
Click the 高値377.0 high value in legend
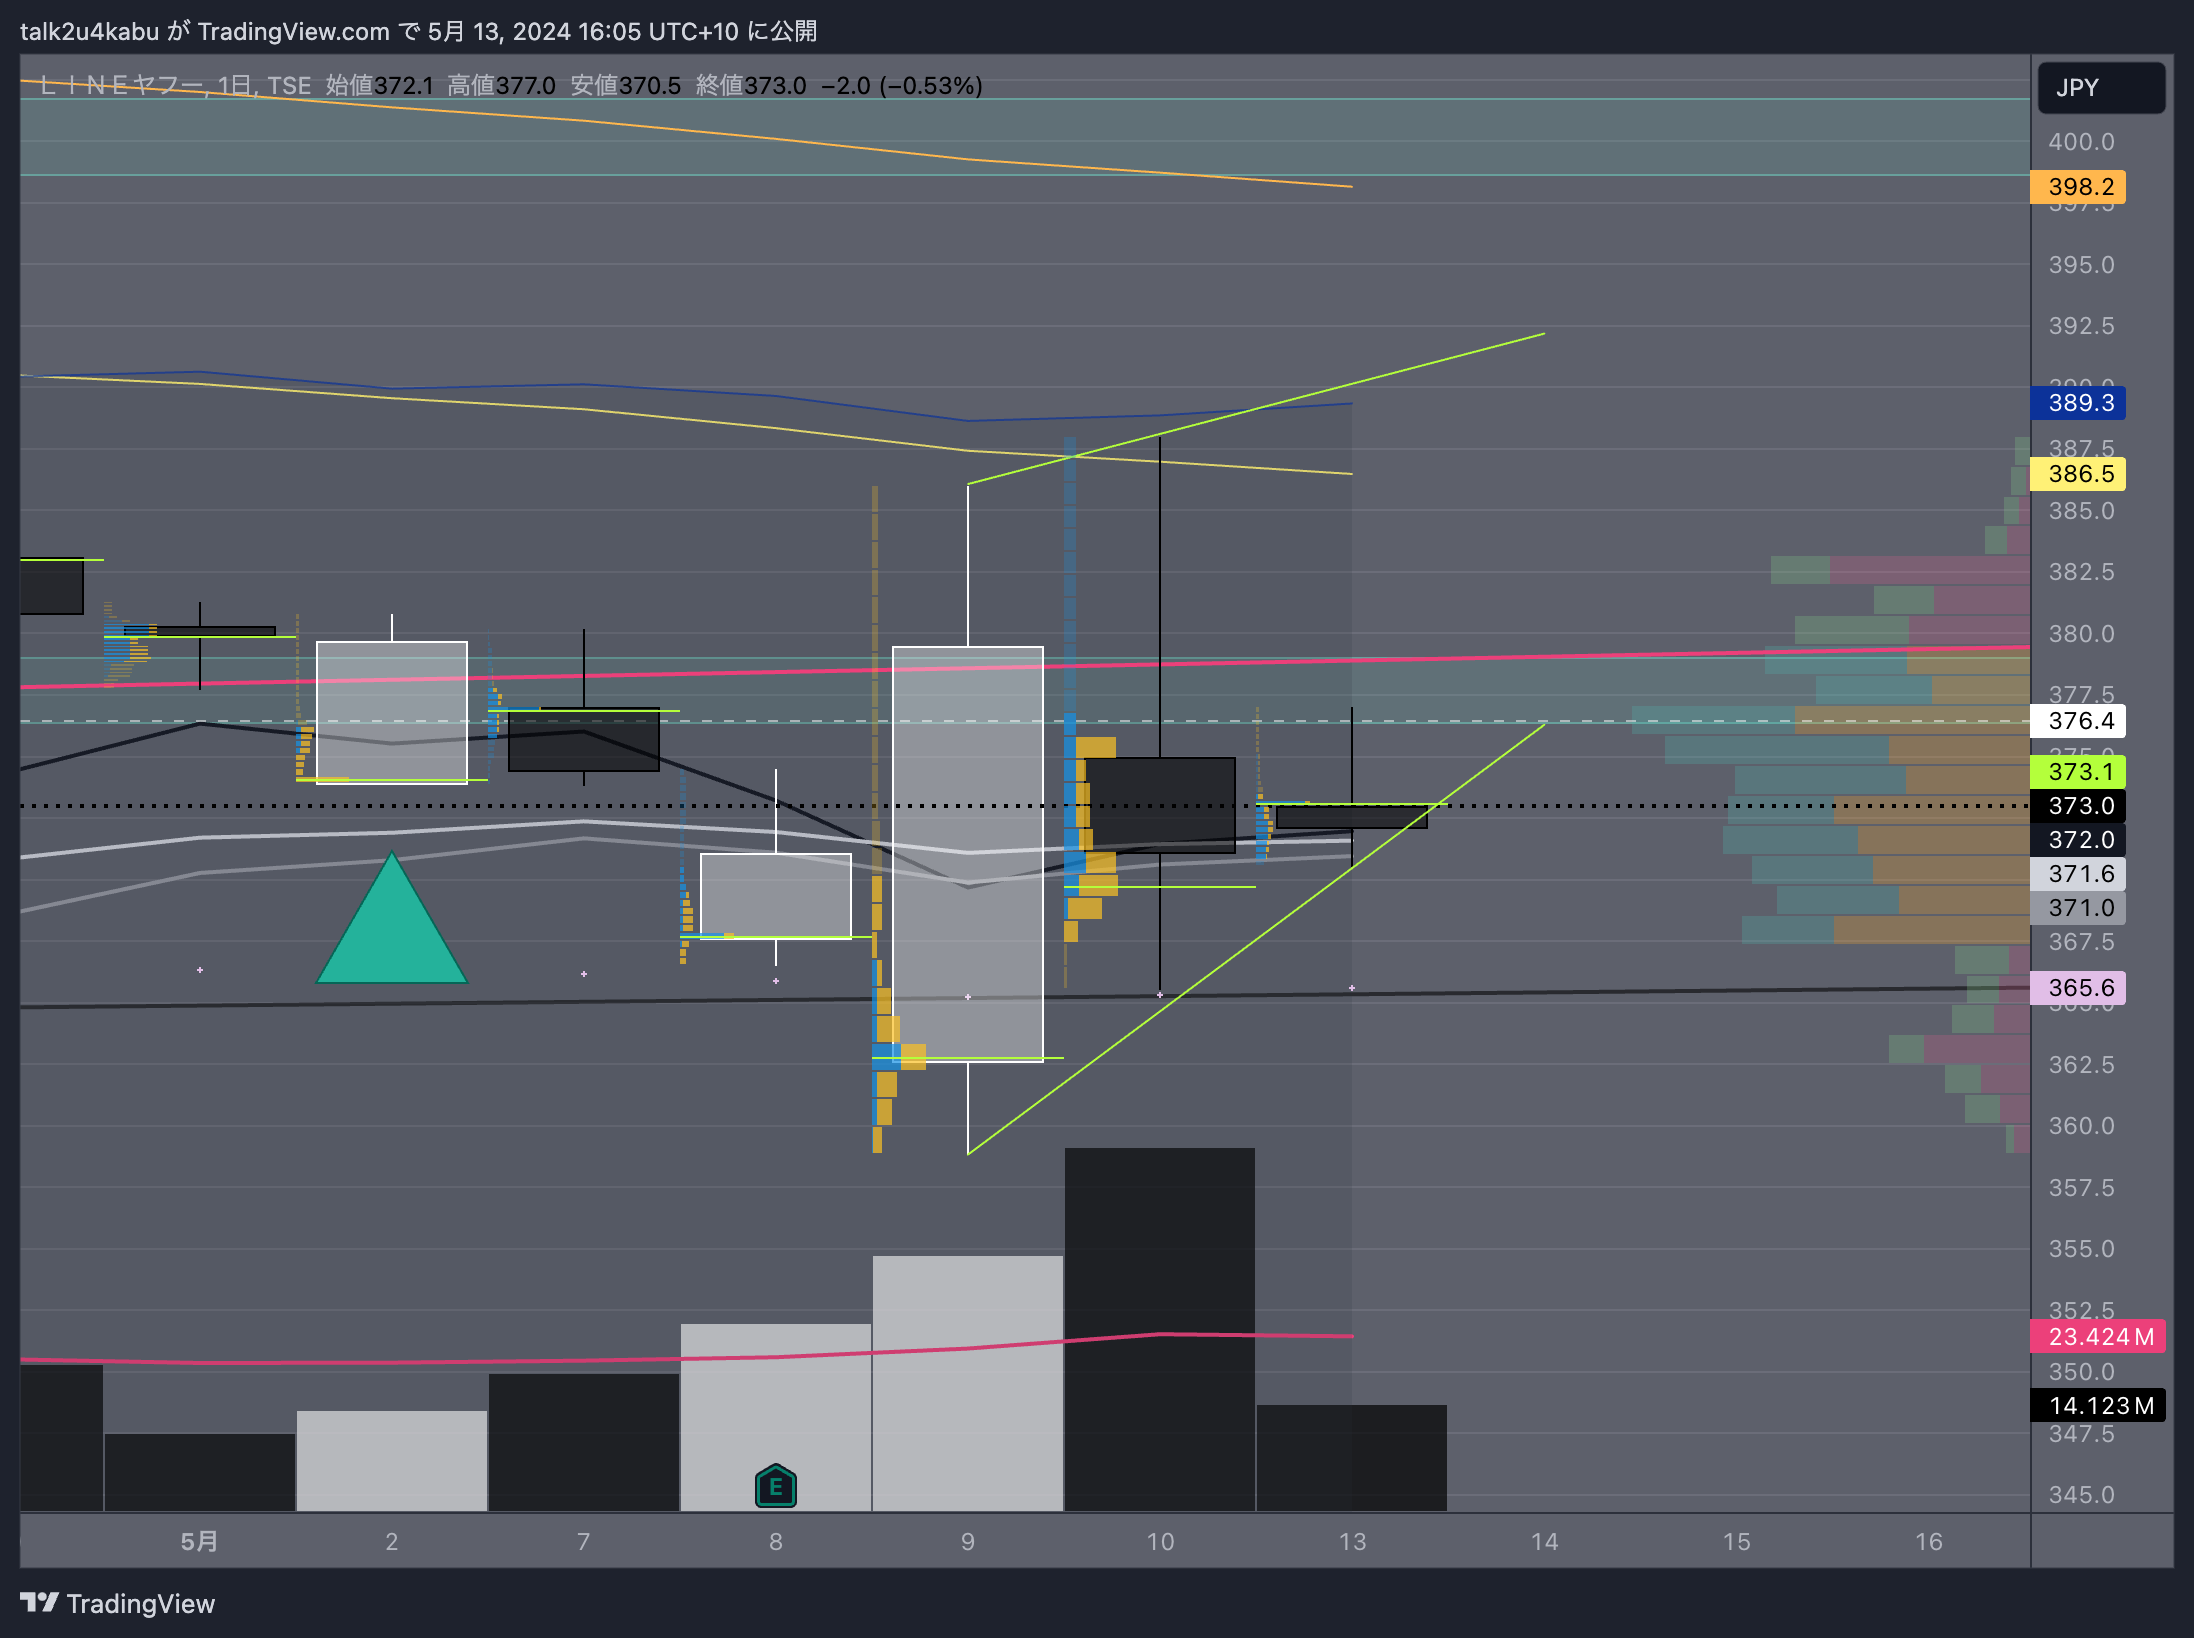501,86
